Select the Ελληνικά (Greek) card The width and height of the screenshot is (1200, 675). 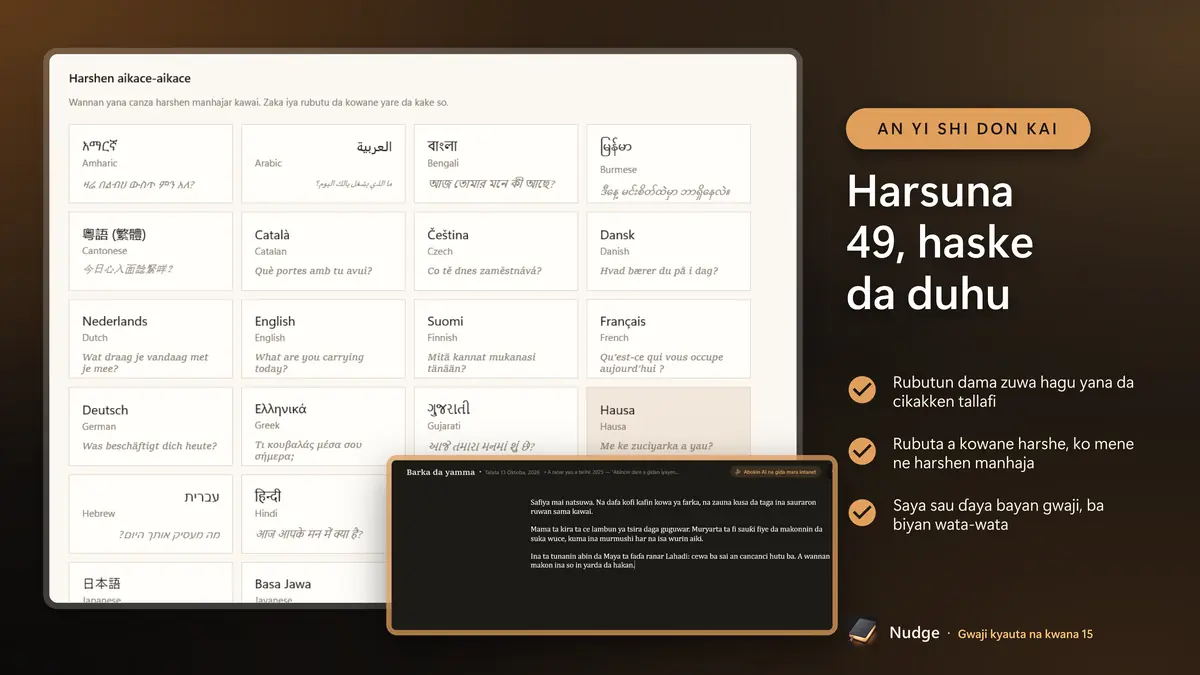323,427
